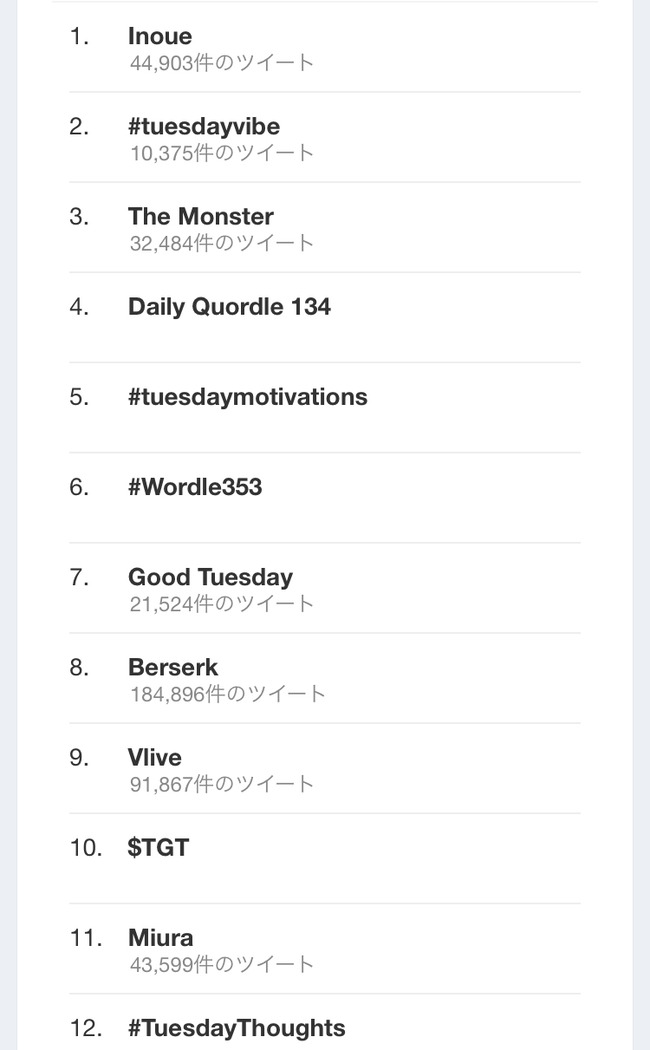Click the #TuesdayThoughts hashtag
Viewport: 650px width, 1050px height.
pos(237,1028)
